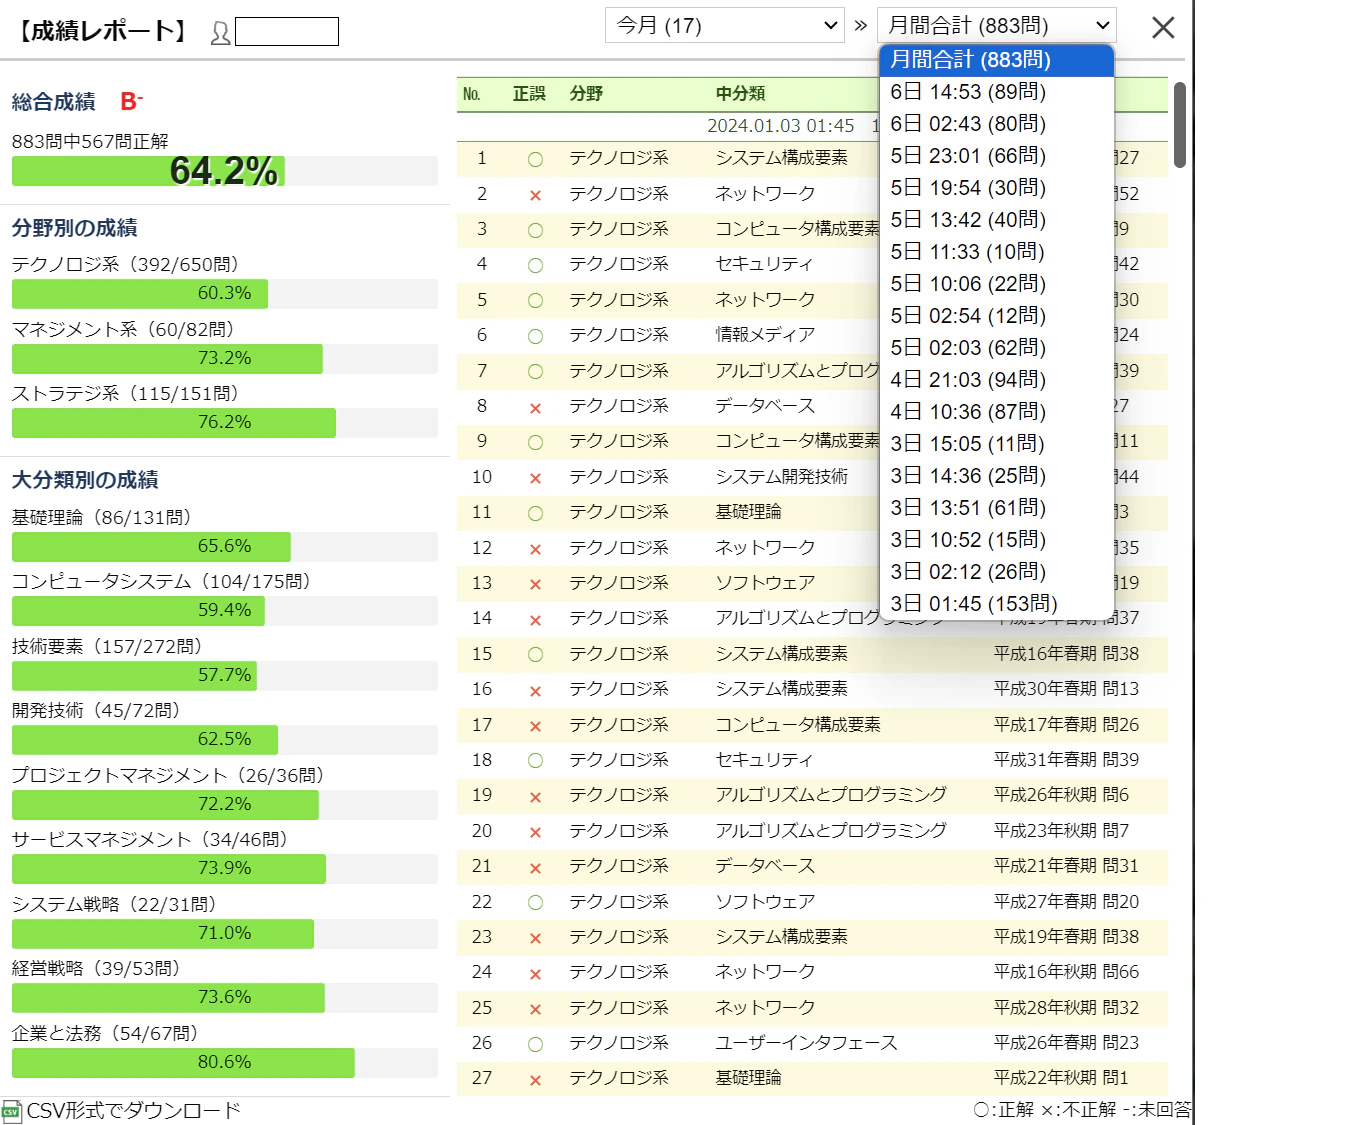Select session 5日 10:06 (22問)
The height and width of the screenshot is (1125, 1353).
click(997, 284)
